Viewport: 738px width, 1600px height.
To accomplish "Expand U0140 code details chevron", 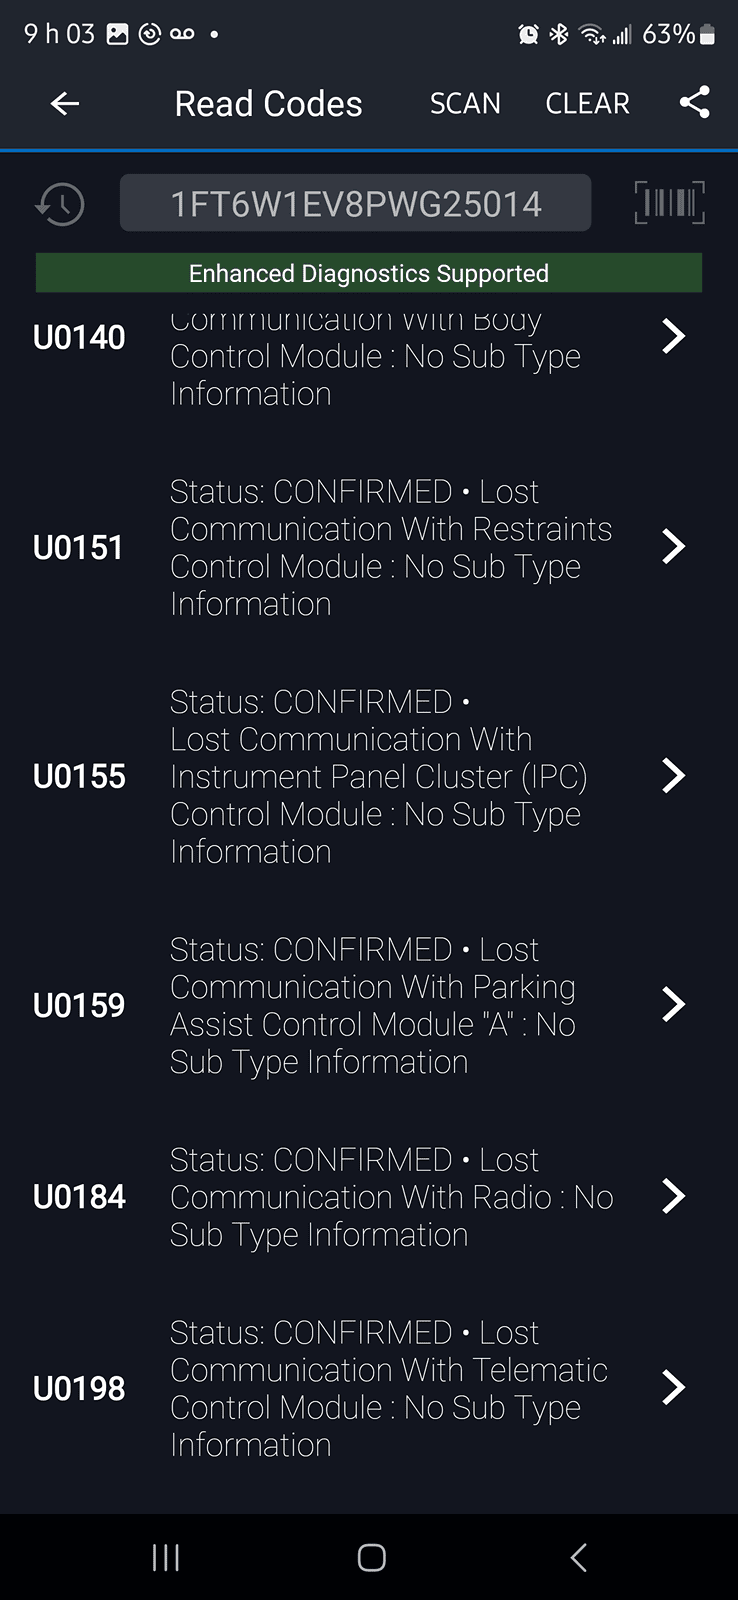I will pos(673,337).
